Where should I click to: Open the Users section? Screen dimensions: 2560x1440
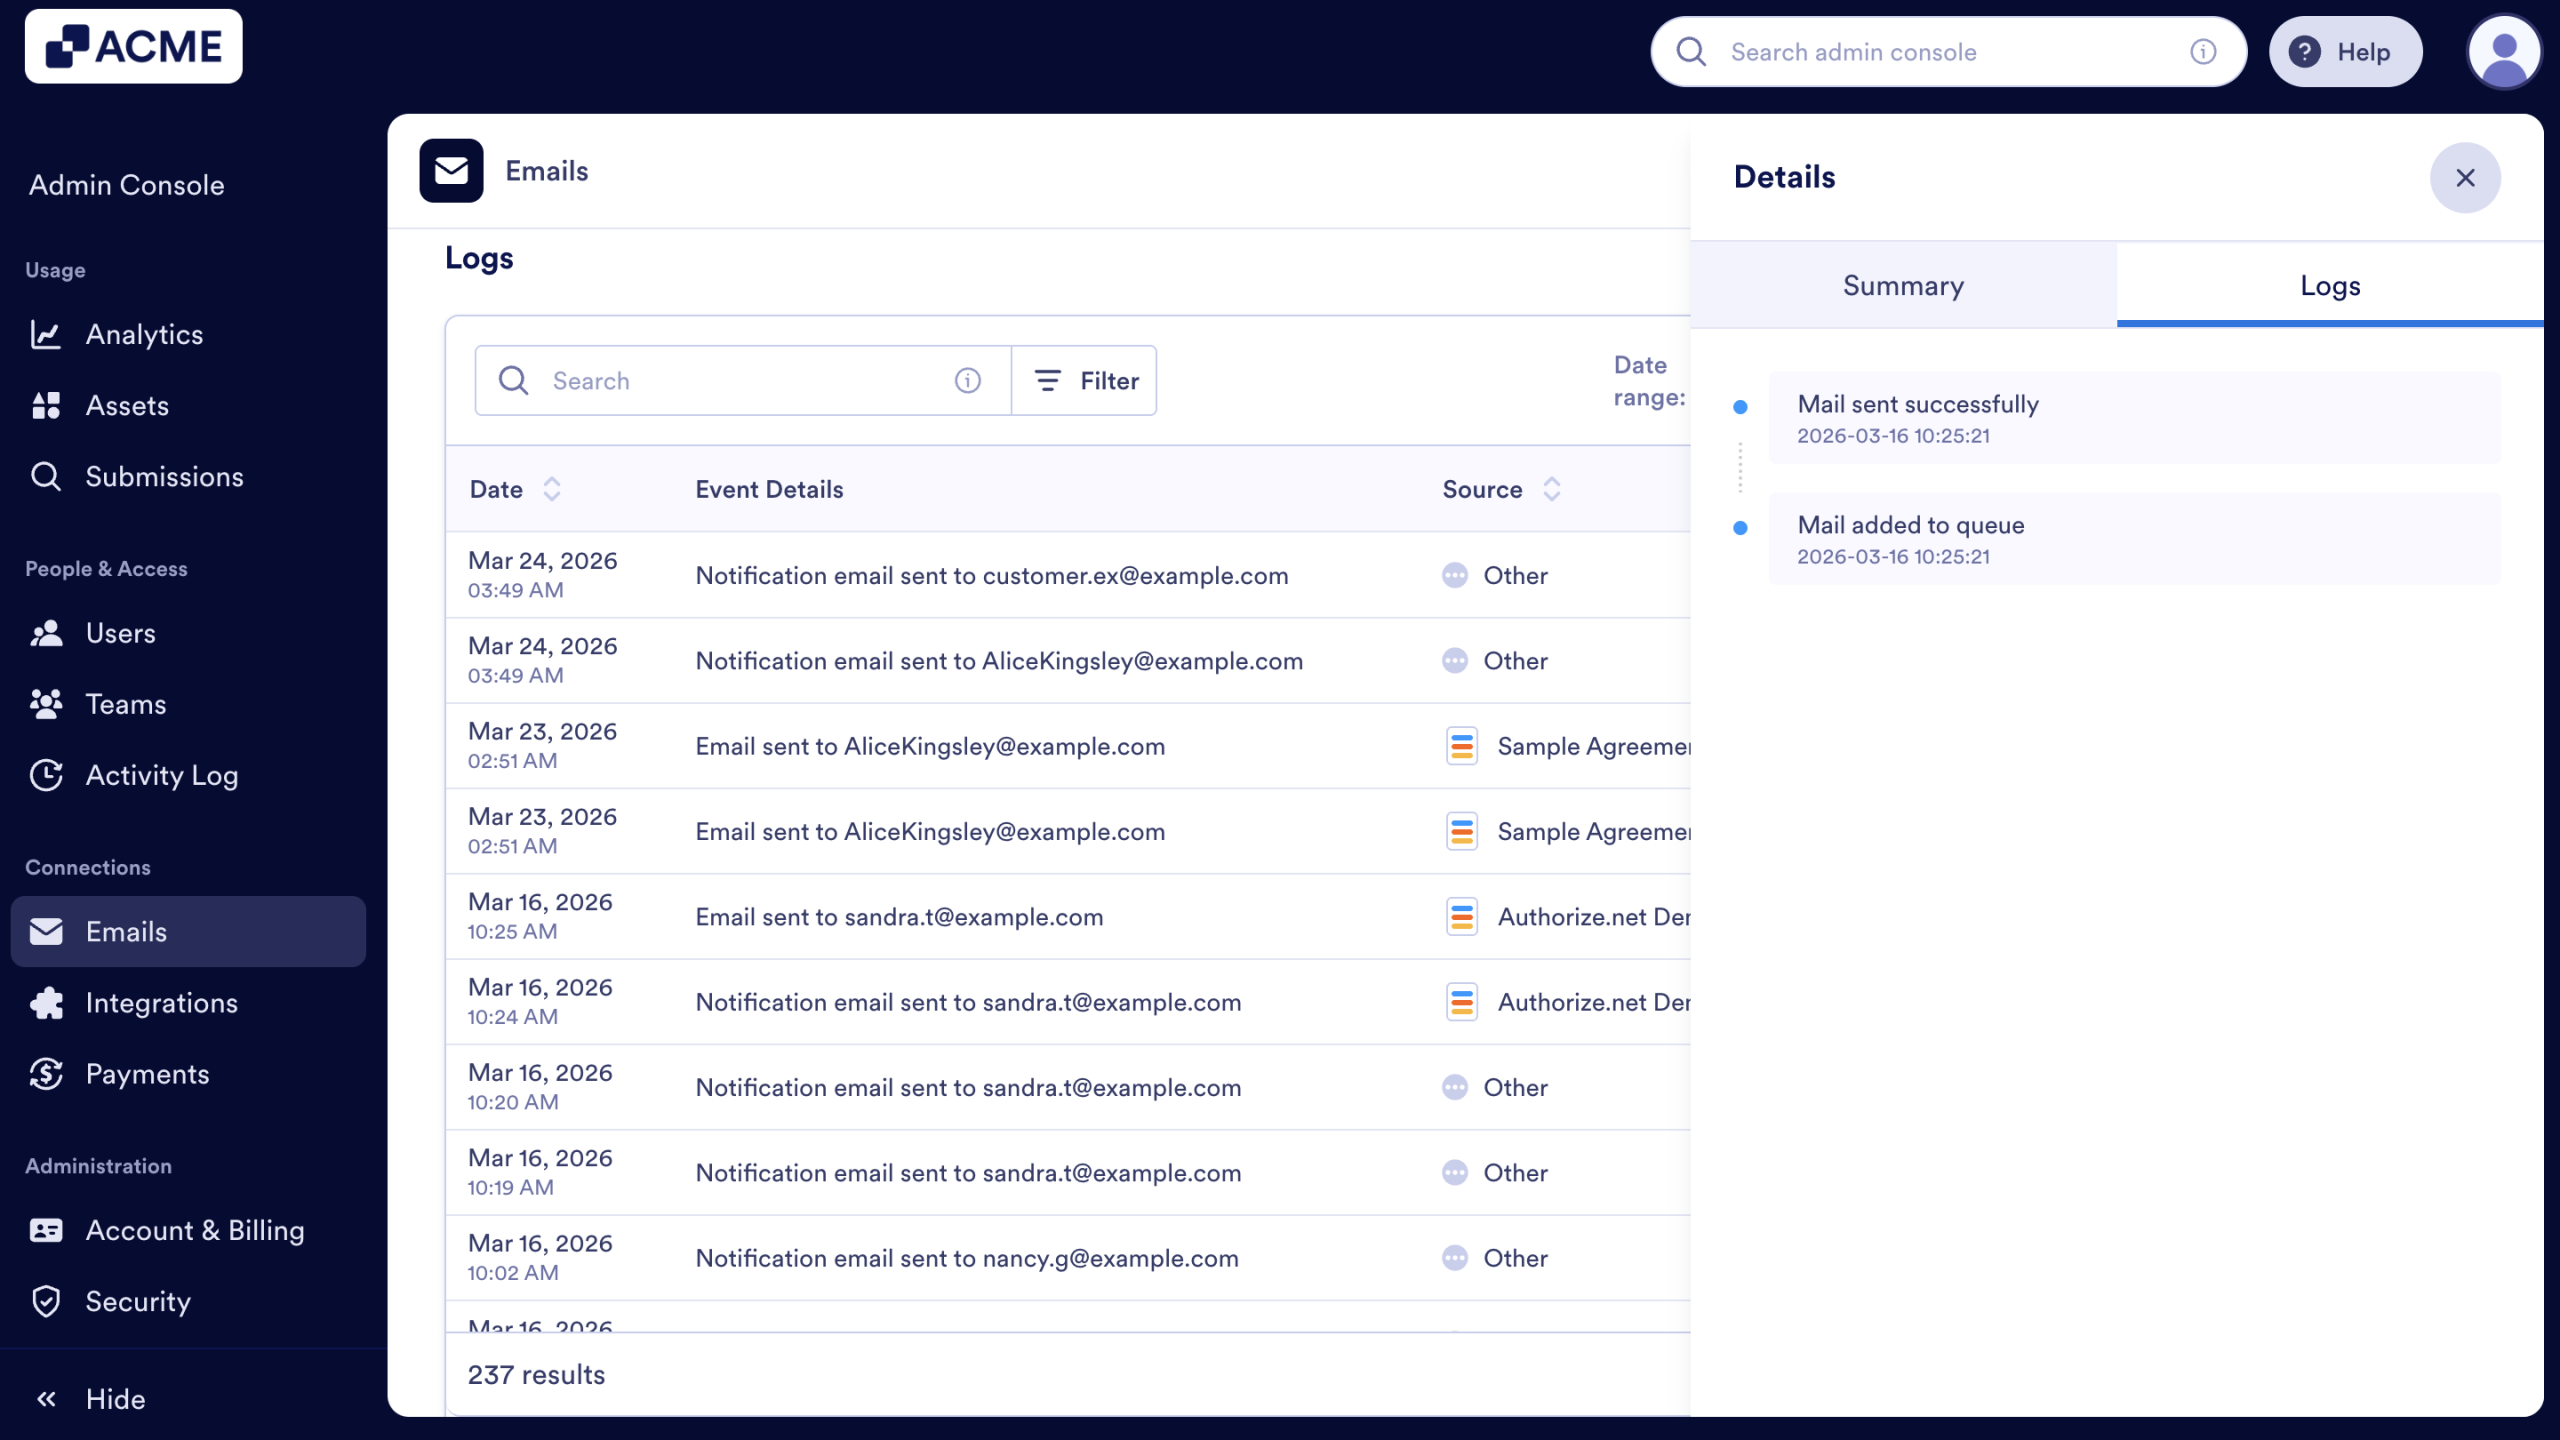[x=120, y=632]
